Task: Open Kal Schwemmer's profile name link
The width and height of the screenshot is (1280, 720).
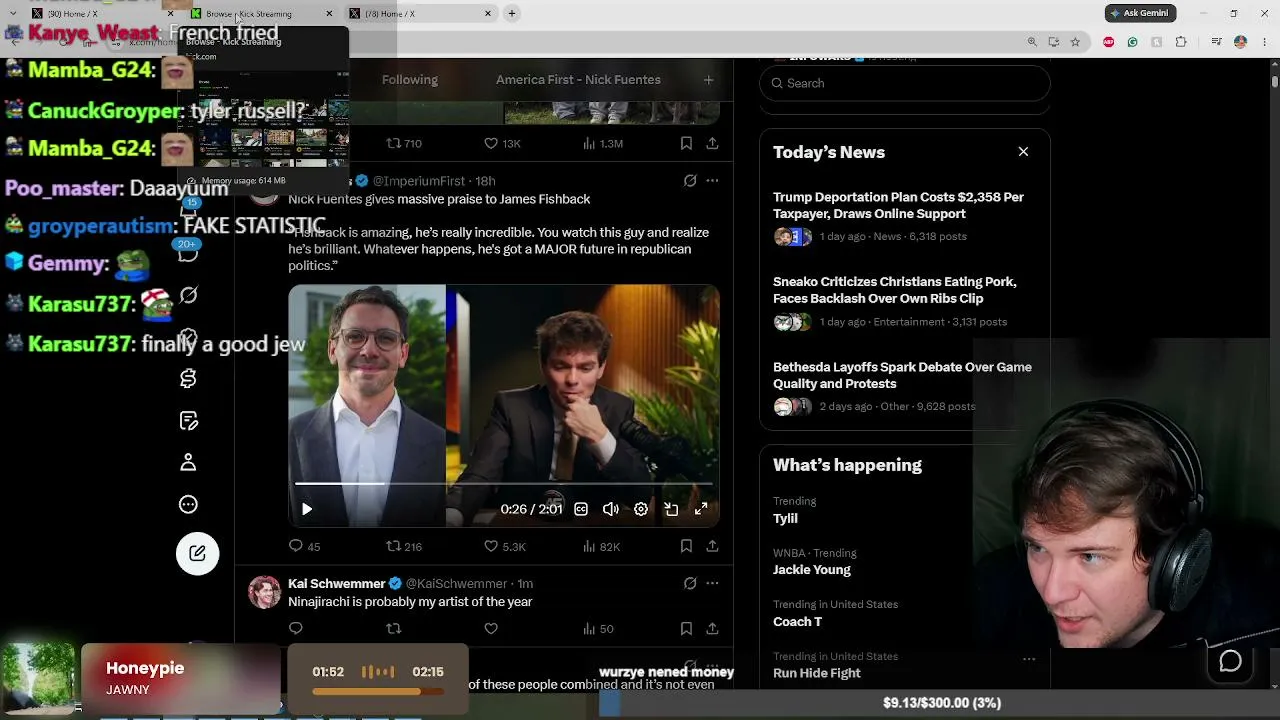Action: (x=337, y=583)
